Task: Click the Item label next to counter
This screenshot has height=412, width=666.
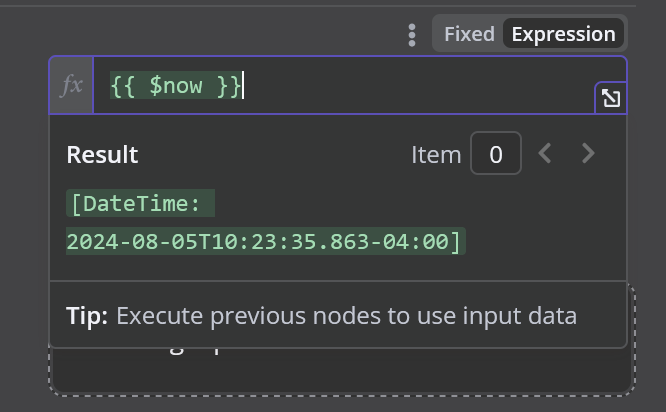Action: pyautogui.click(x=436, y=155)
